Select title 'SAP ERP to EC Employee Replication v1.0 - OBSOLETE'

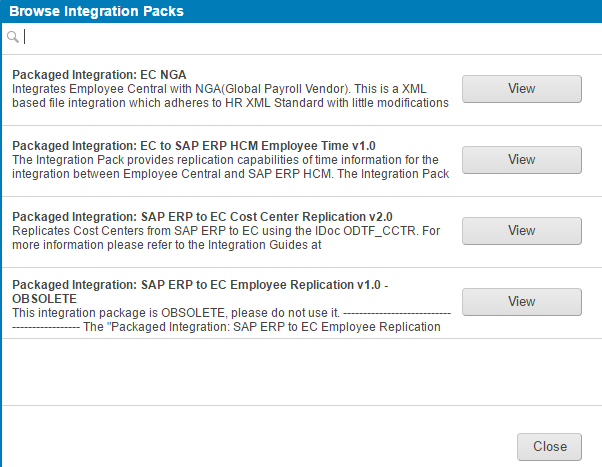pyautogui.click(x=200, y=291)
